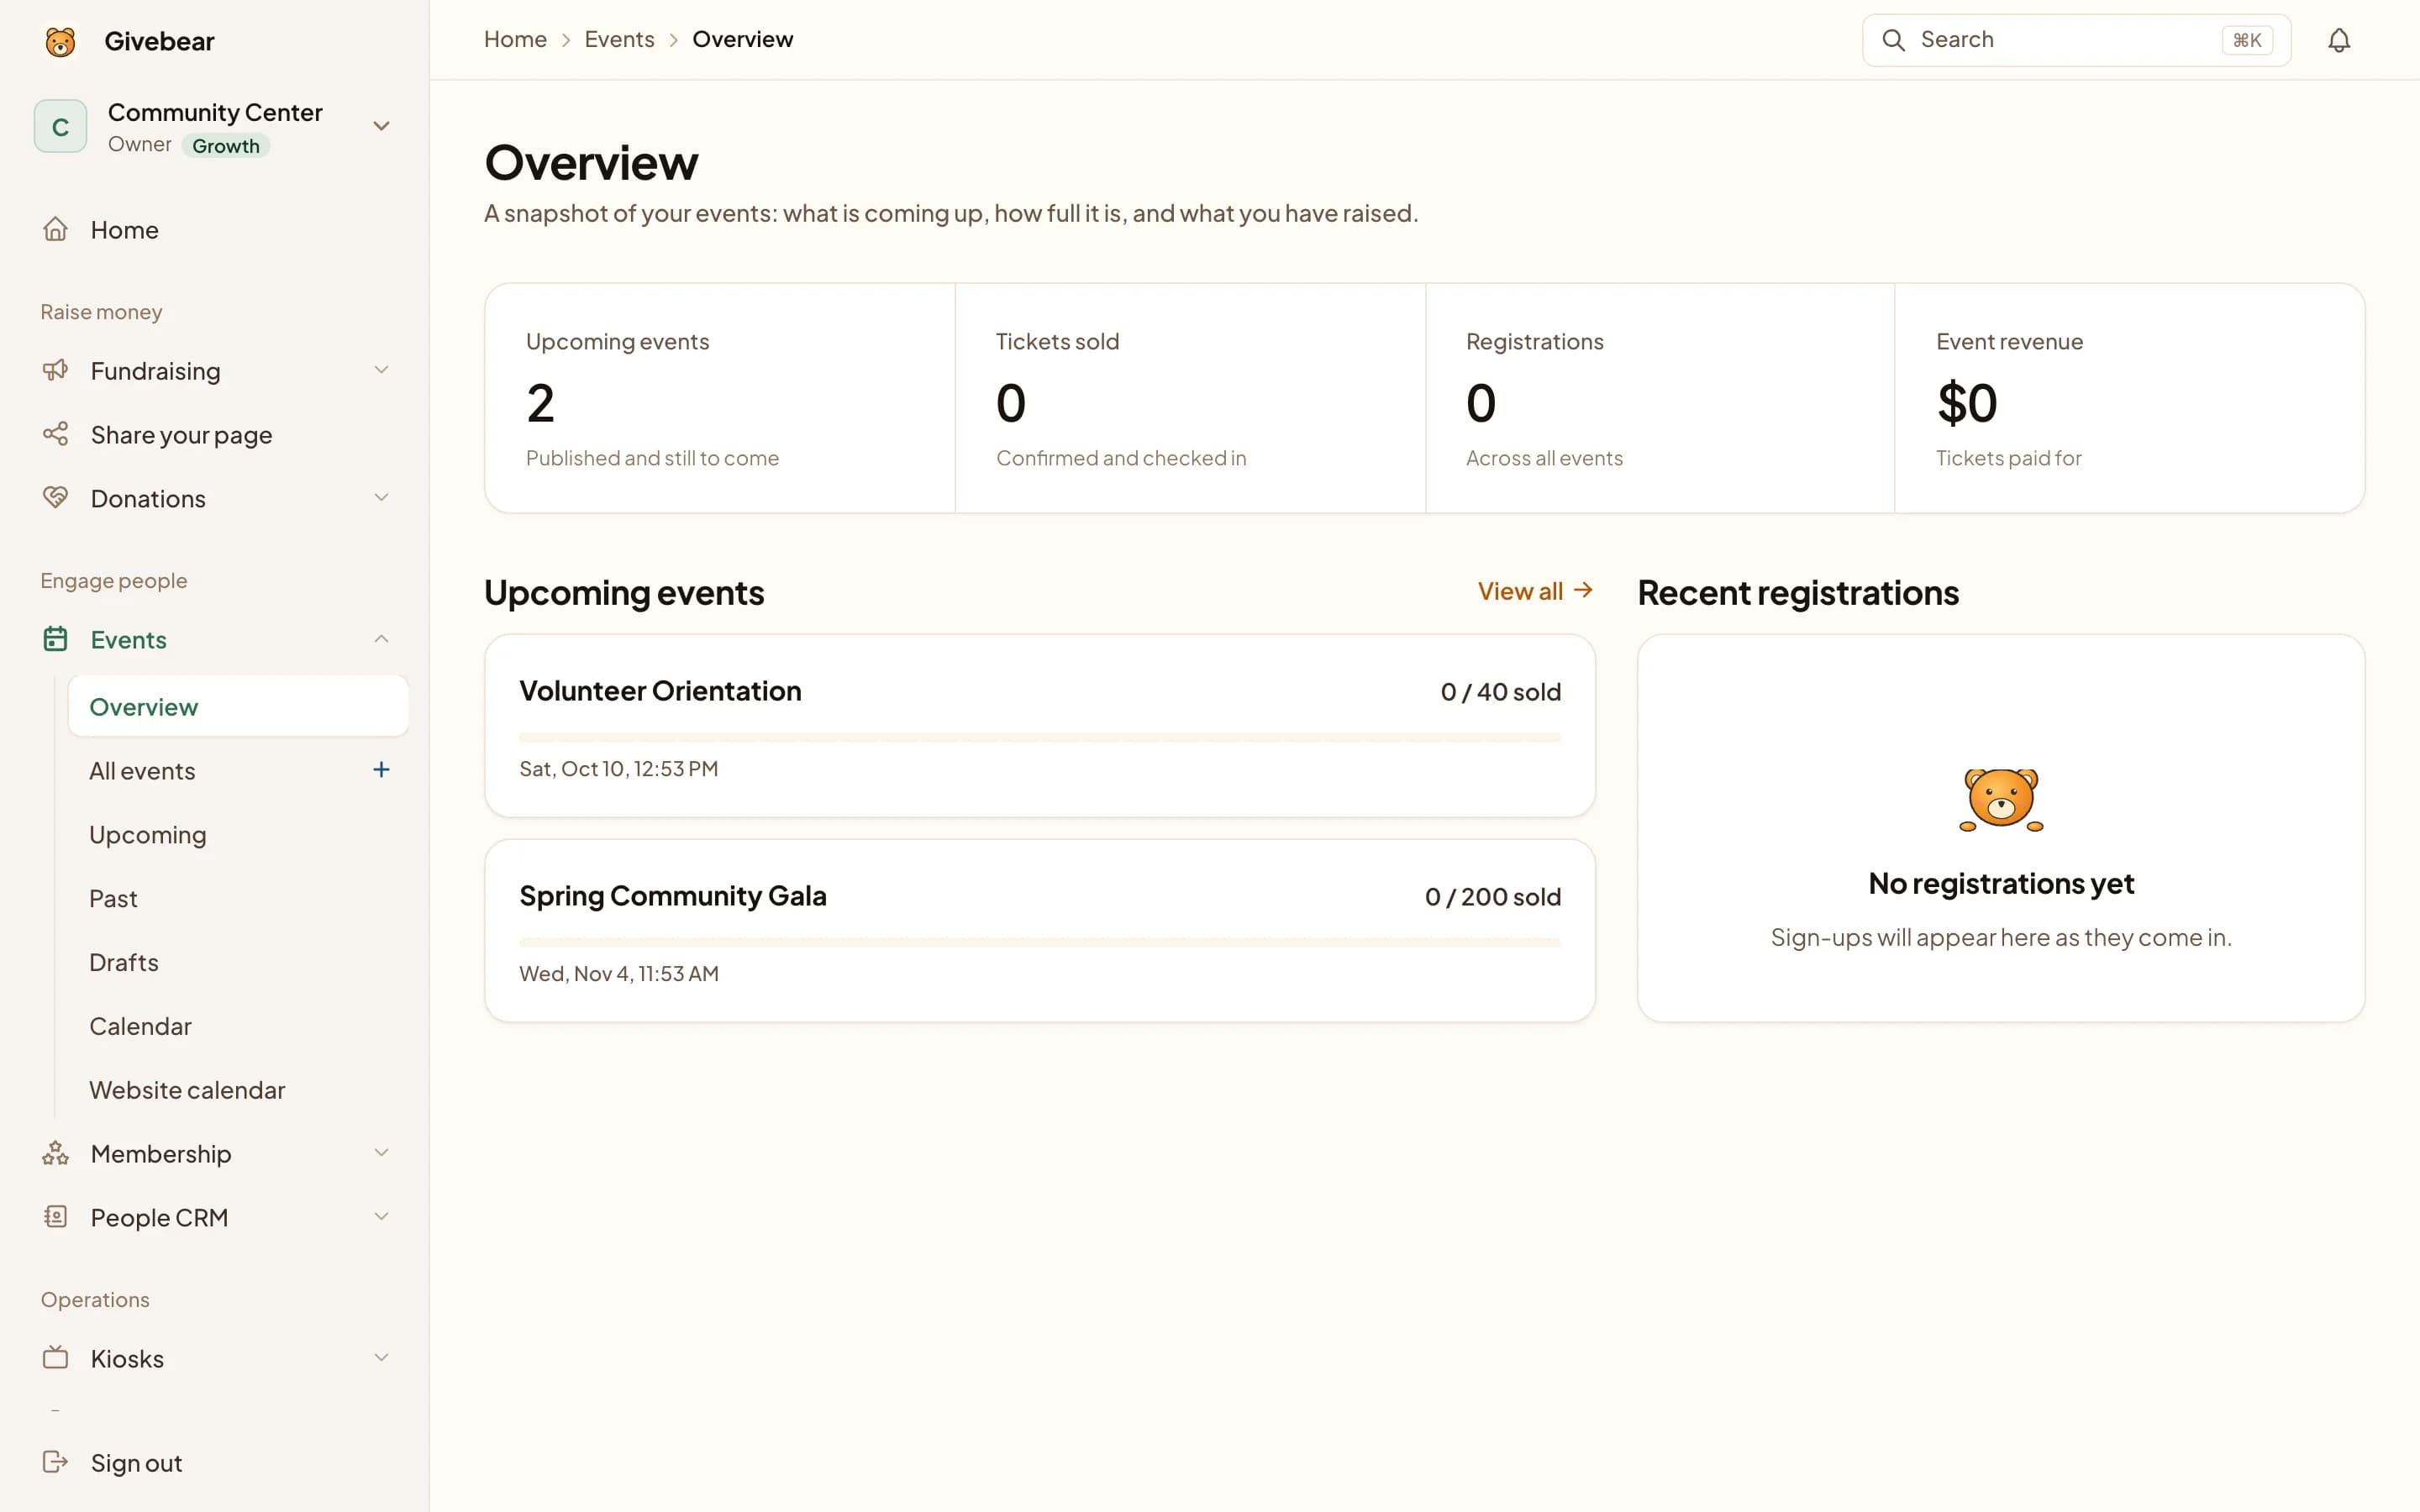Open the Spring Community Gala event card
The width and height of the screenshot is (2420, 1512).
click(1039, 931)
